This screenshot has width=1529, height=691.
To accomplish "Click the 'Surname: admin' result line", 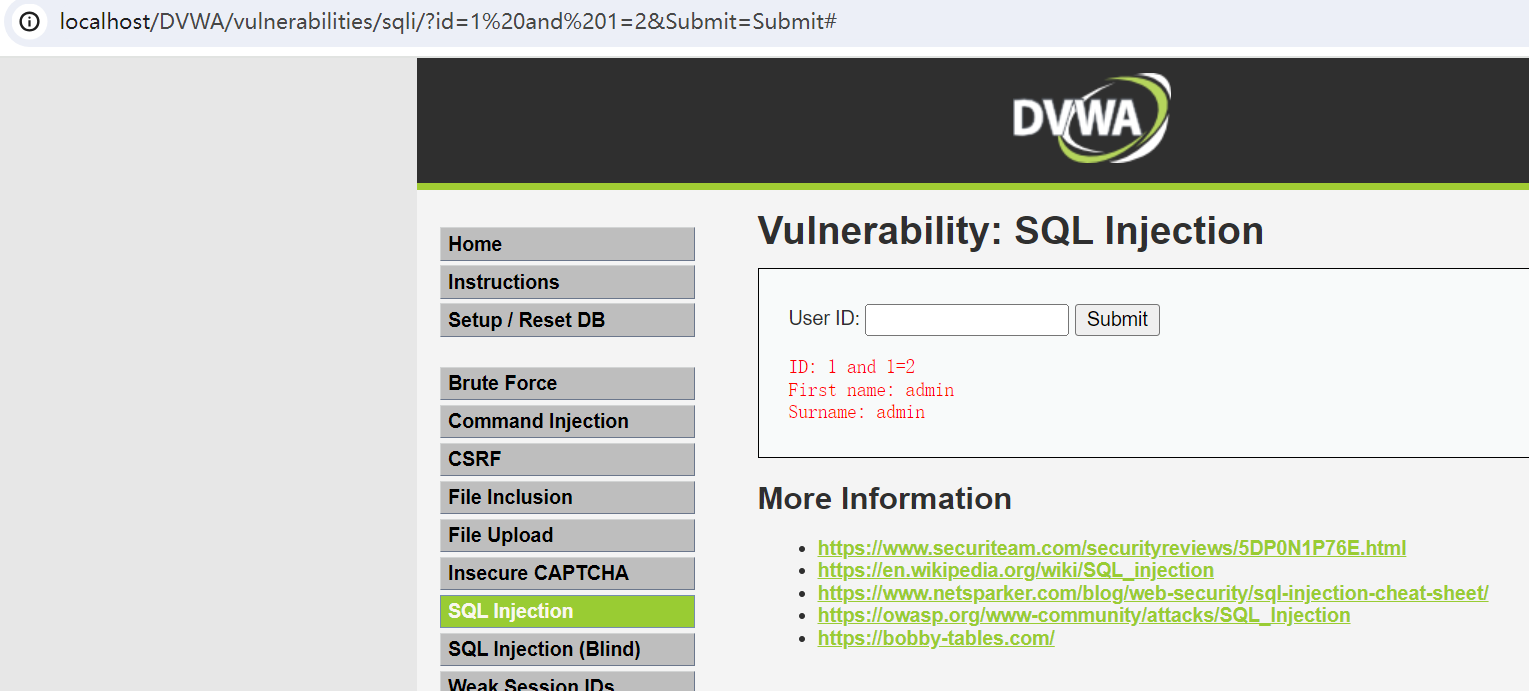I will click(856, 412).
